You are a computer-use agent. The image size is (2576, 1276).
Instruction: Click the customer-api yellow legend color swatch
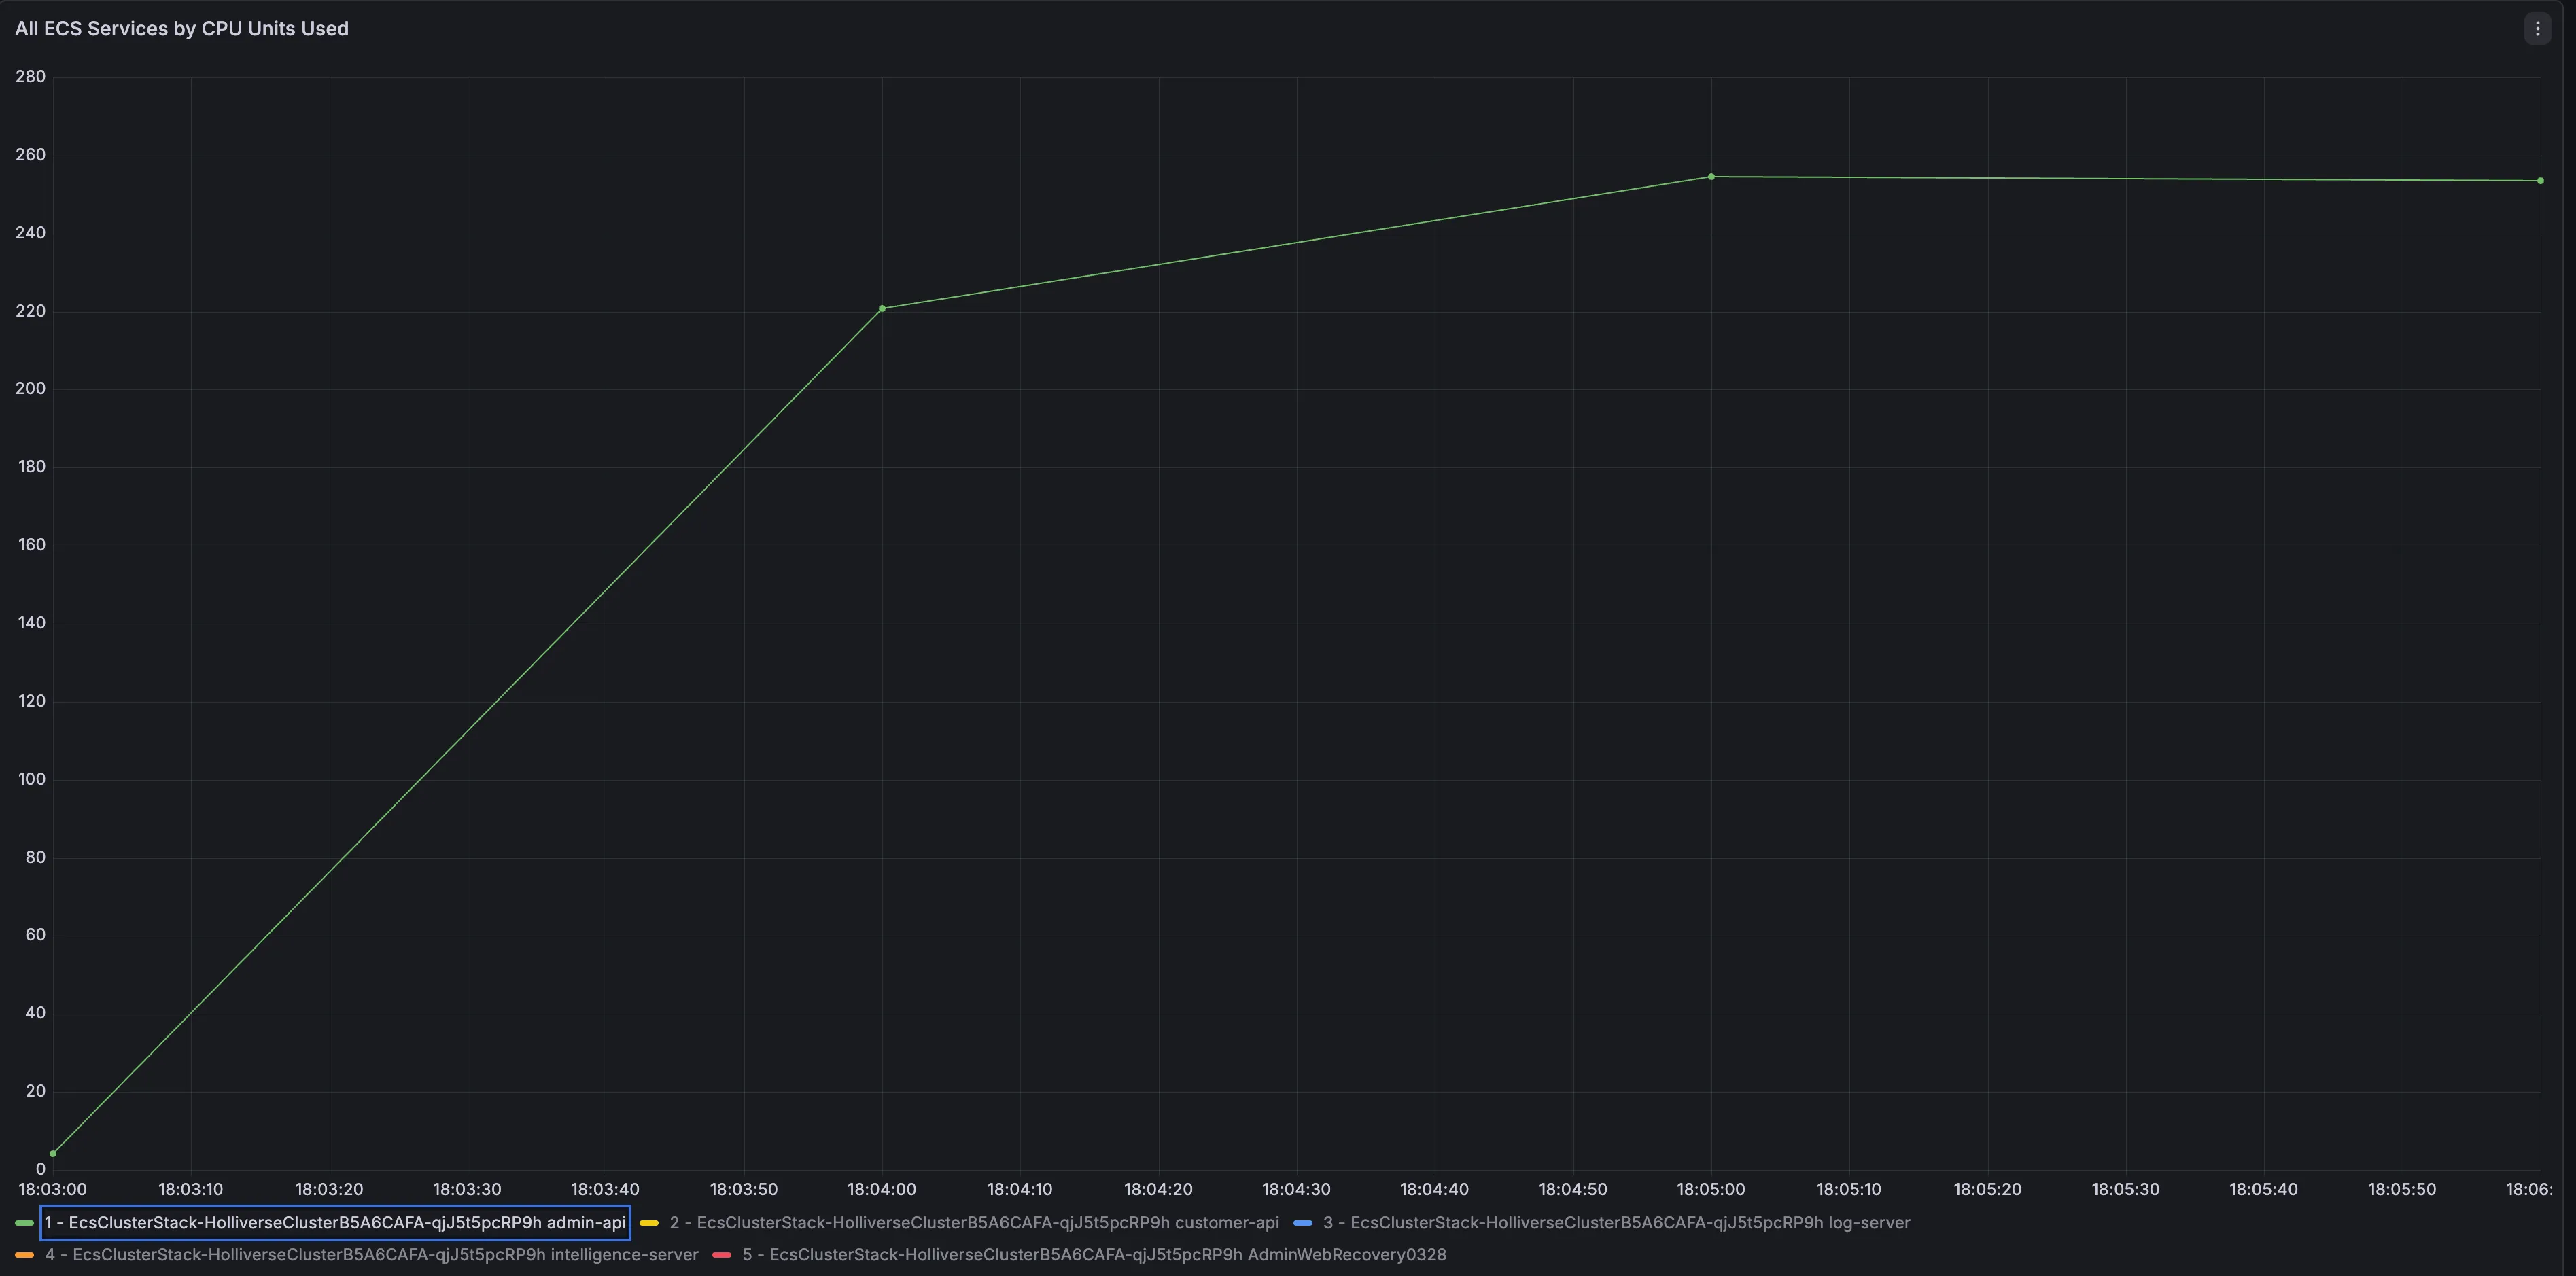[x=649, y=1223]
